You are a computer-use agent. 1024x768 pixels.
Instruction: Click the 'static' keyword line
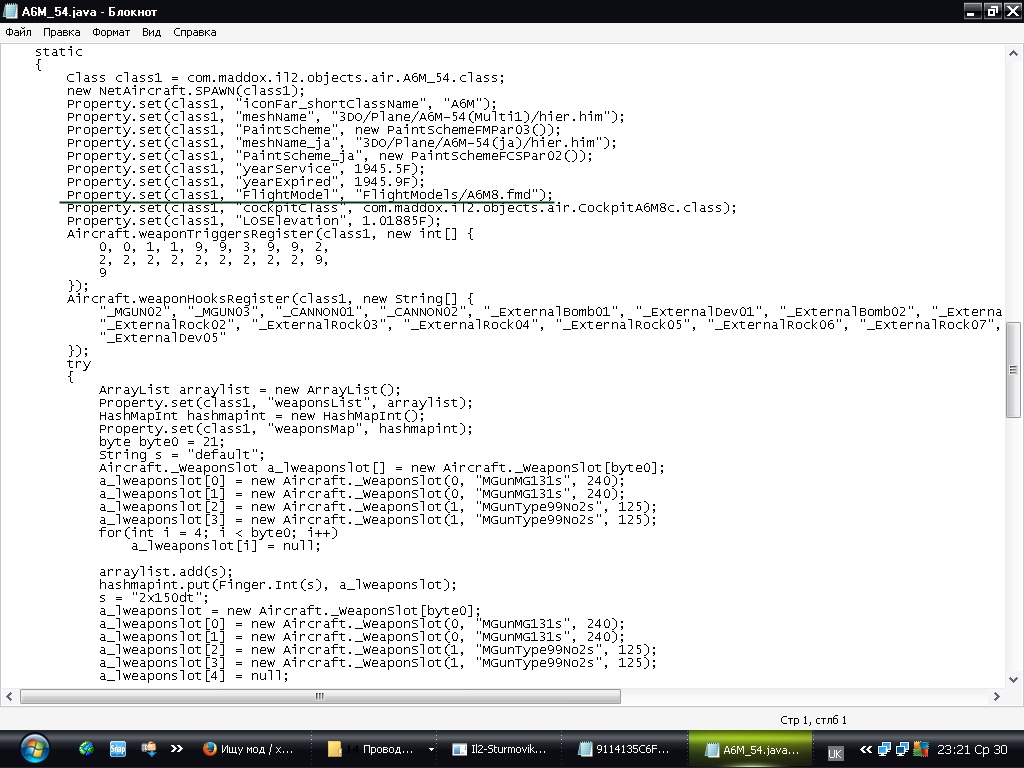59,52
